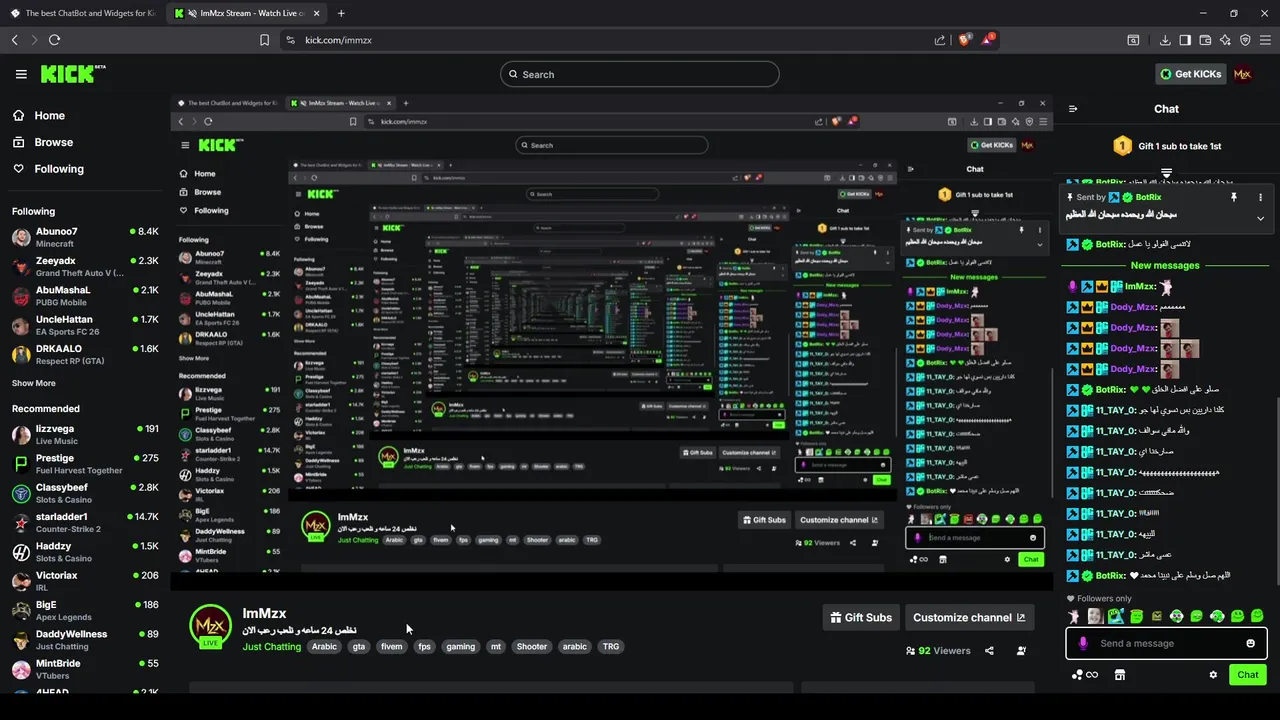Expand the gift leaderboard drop-down handle
Screen dimensions: 1280x720
(1166, 173)
